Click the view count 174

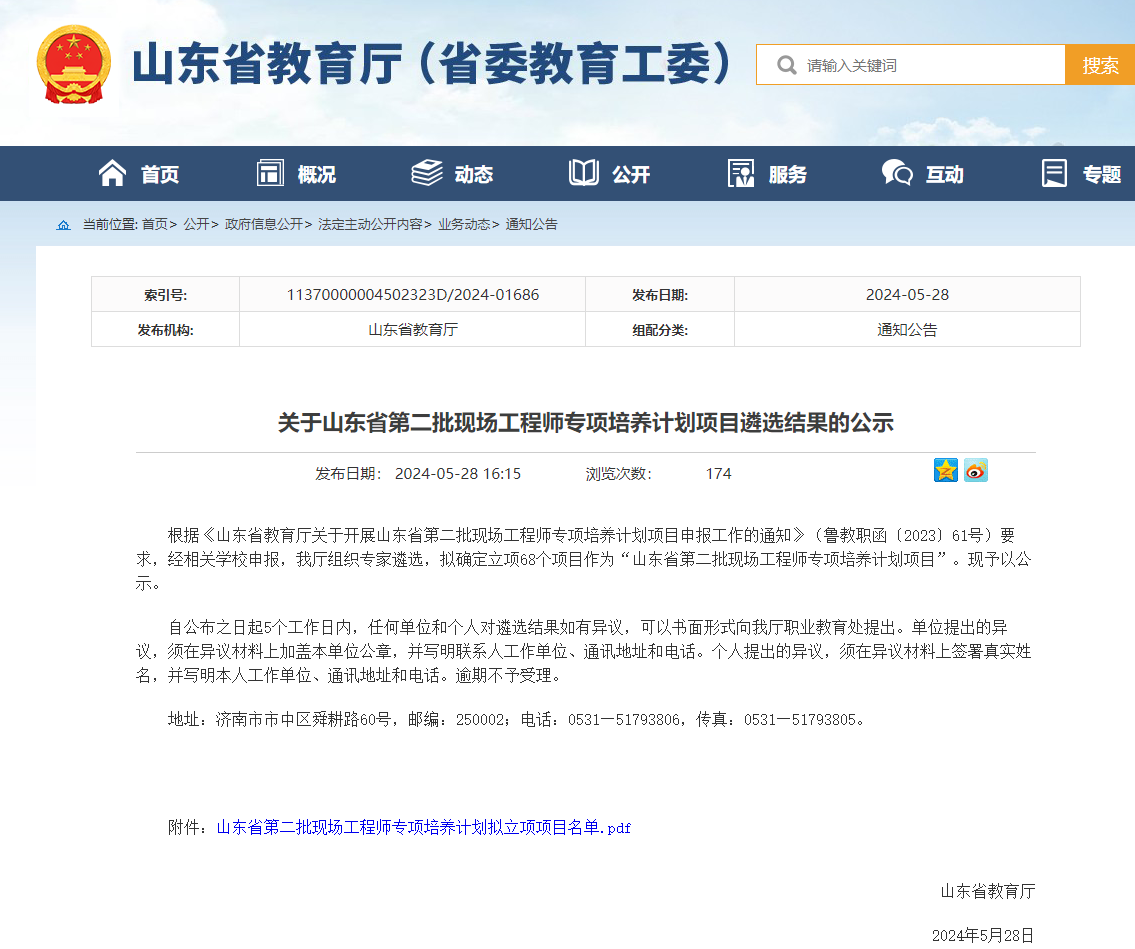718,473
